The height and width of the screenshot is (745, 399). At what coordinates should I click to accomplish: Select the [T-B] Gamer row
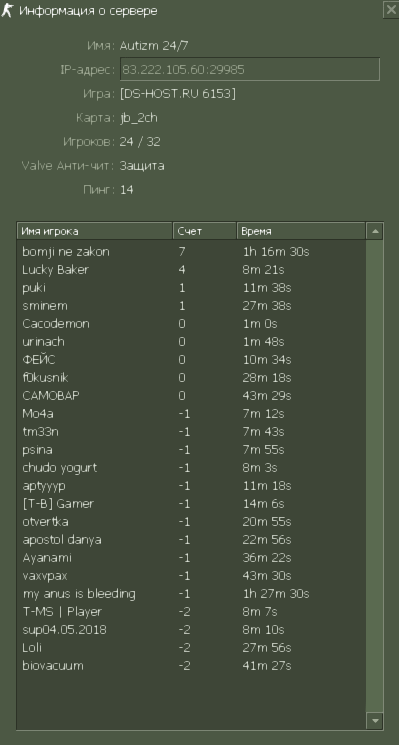pos(191,504)
